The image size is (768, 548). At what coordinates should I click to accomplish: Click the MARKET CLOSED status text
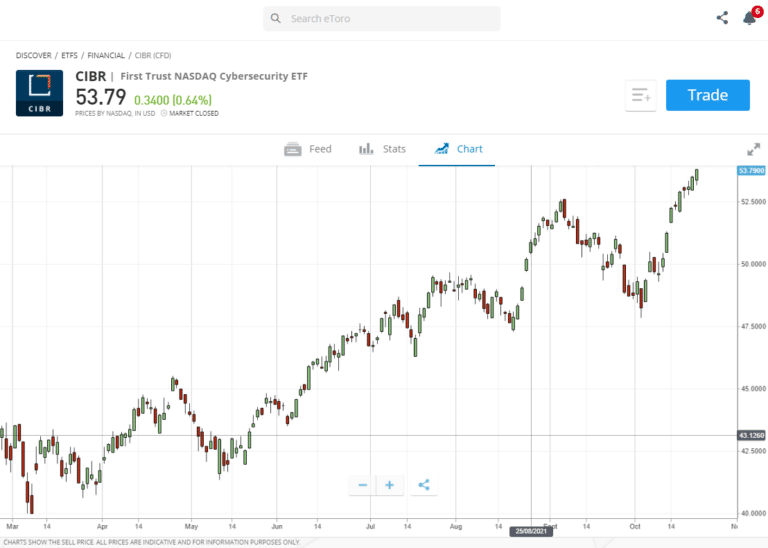pyautogui.click(x=193, y=114)
